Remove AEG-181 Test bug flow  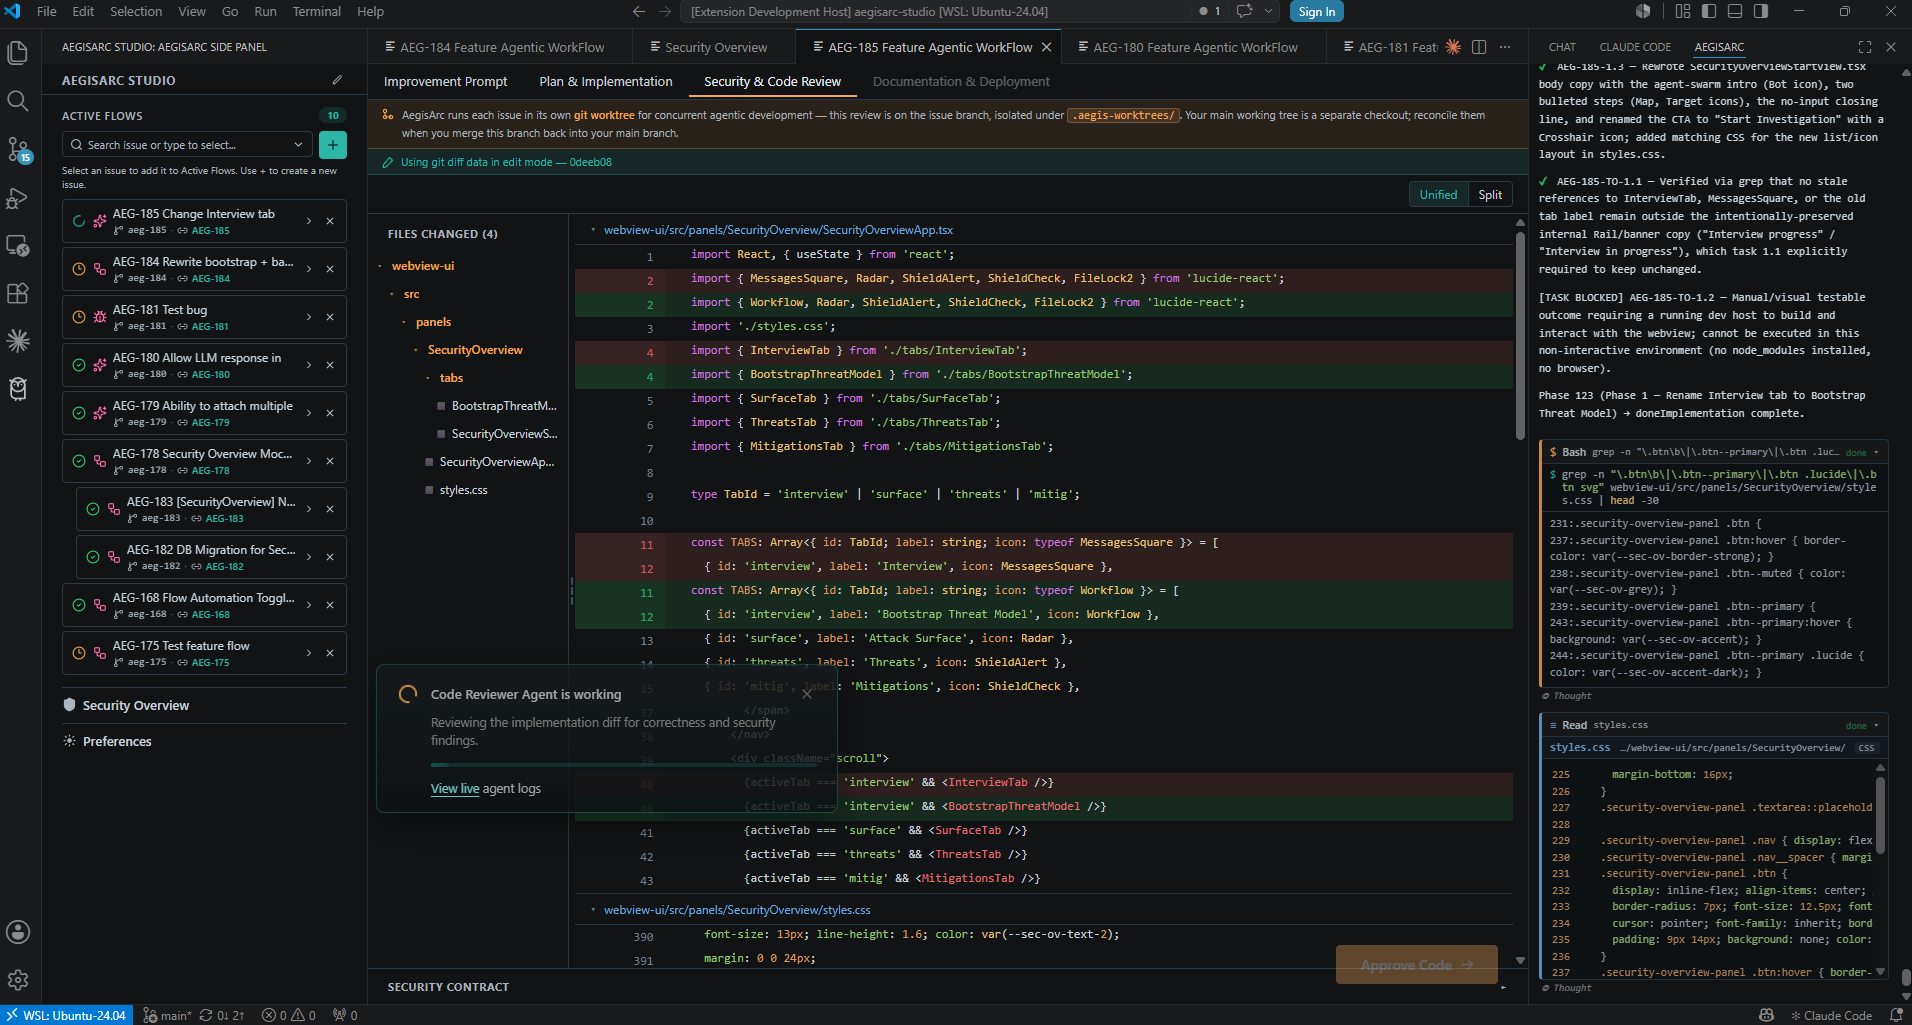[x=330, y=317]
